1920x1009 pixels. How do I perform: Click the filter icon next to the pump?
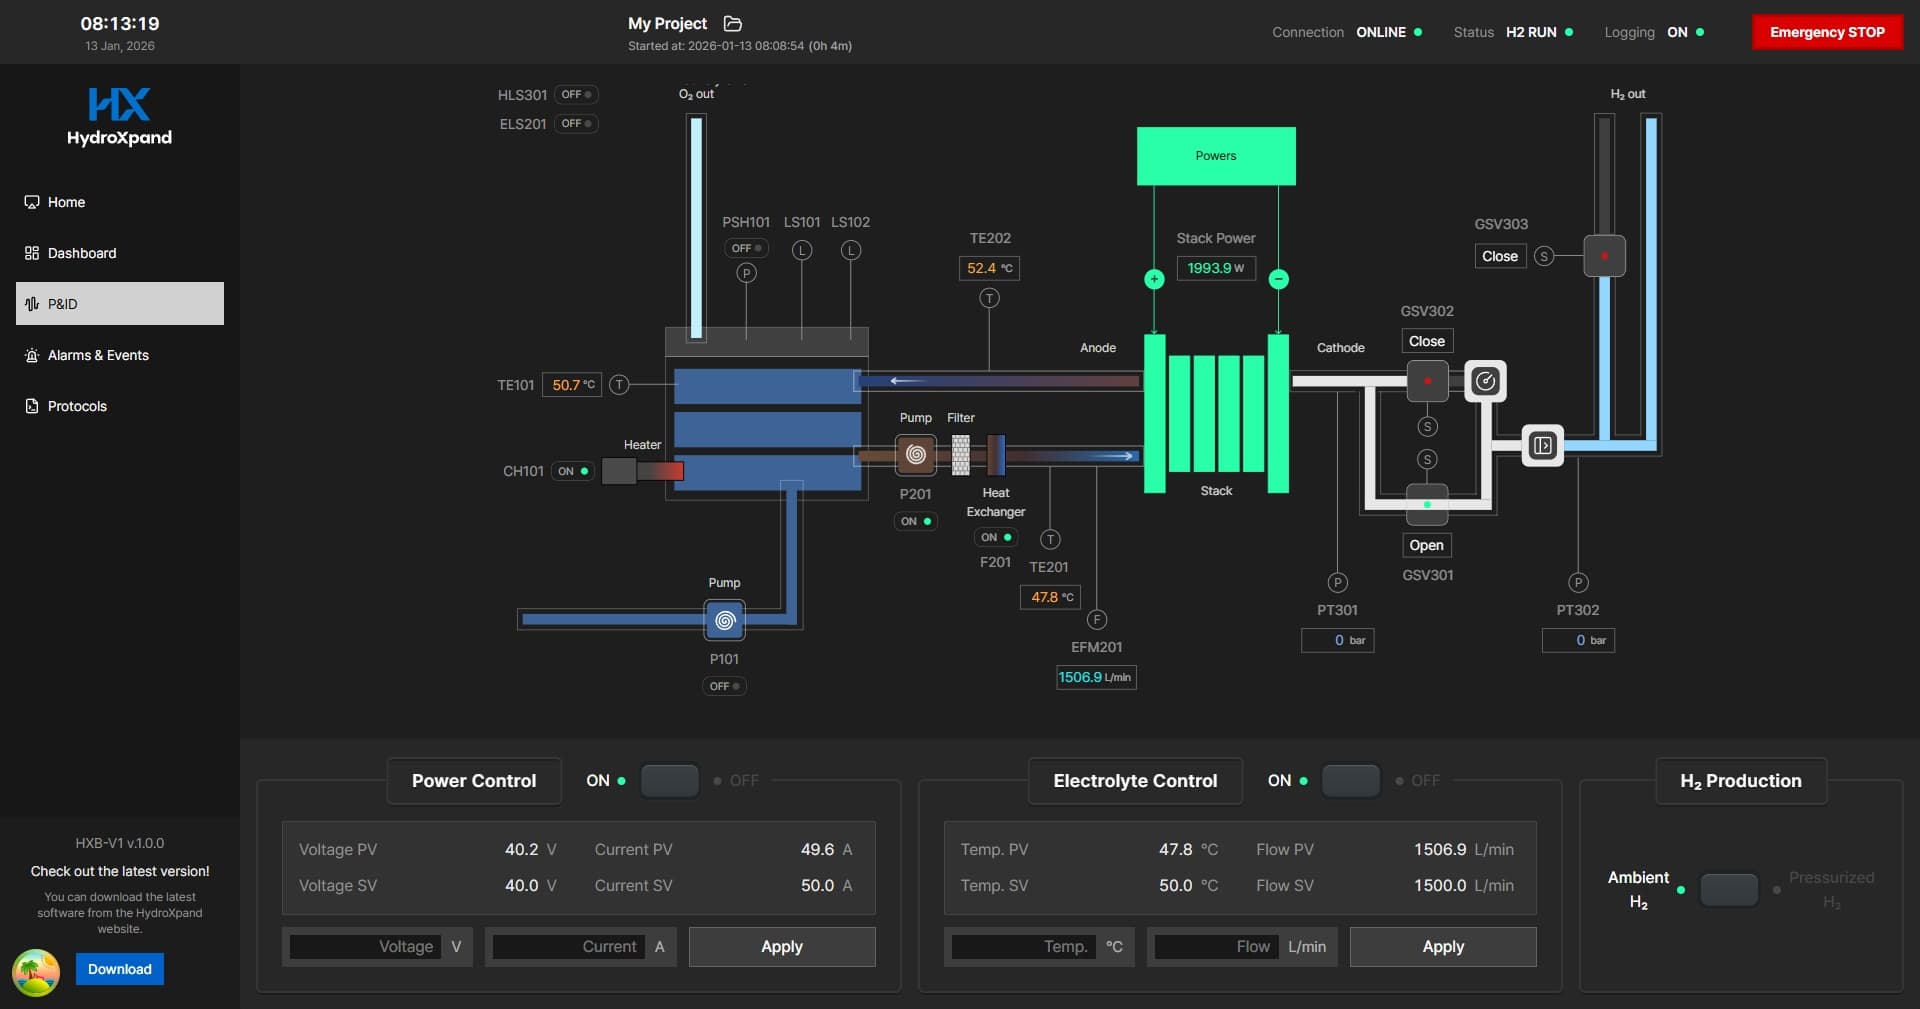pos(960,455)
